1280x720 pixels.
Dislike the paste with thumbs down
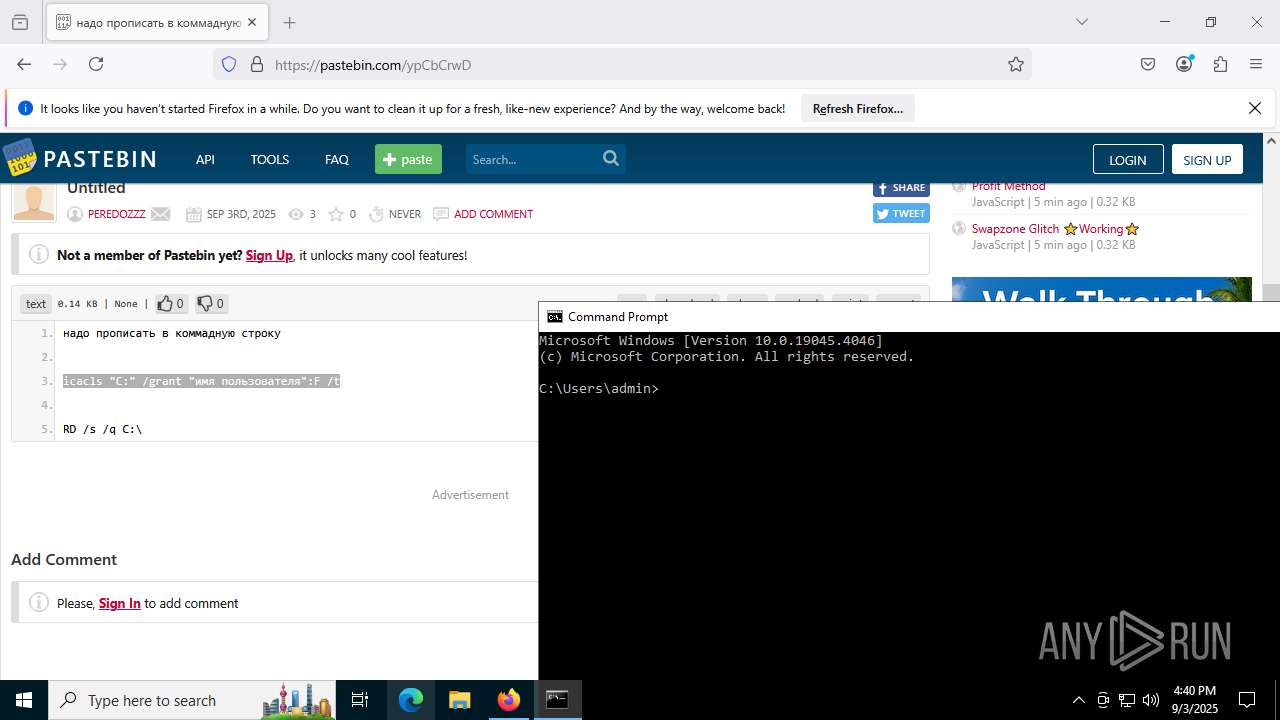tap(211, 303)
